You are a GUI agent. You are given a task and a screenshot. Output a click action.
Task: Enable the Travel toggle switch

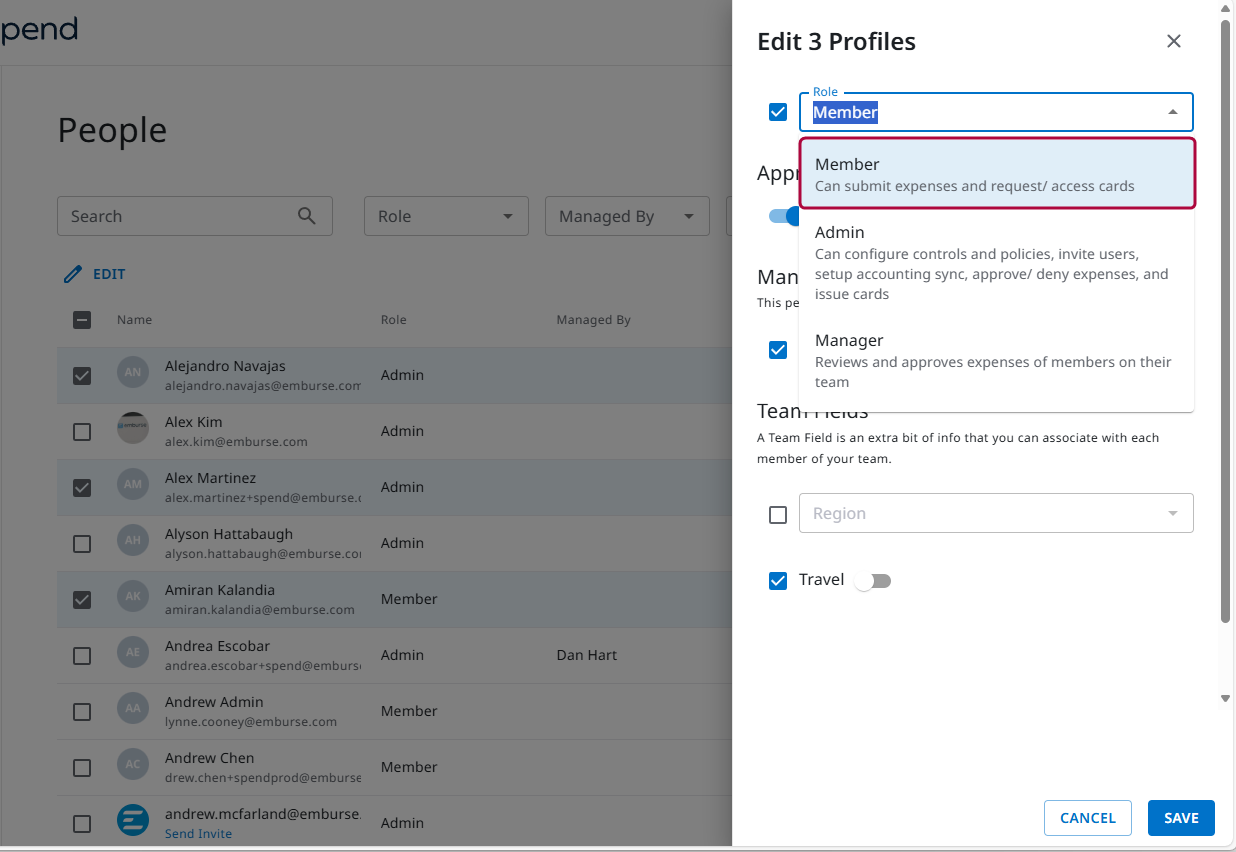point(871,580)
